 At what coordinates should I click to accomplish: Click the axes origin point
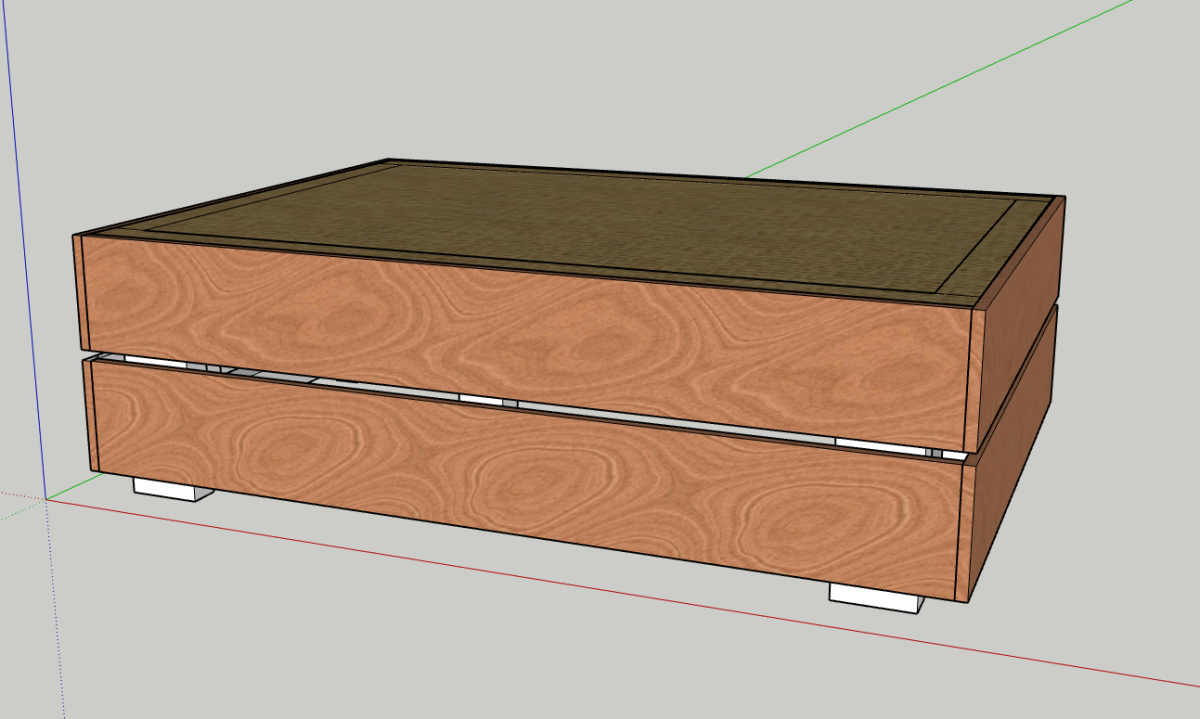[x=46, y=497]
